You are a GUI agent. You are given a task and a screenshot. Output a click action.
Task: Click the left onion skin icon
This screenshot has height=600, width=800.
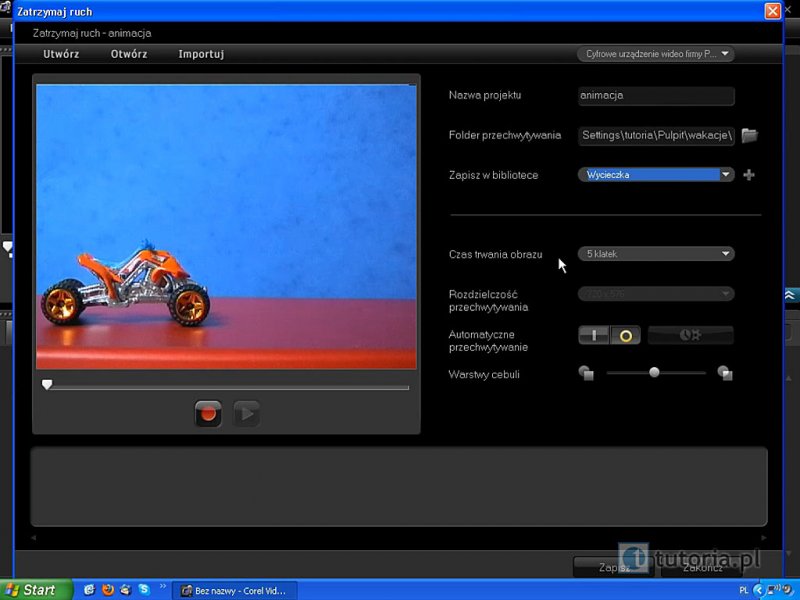point(586,373)
